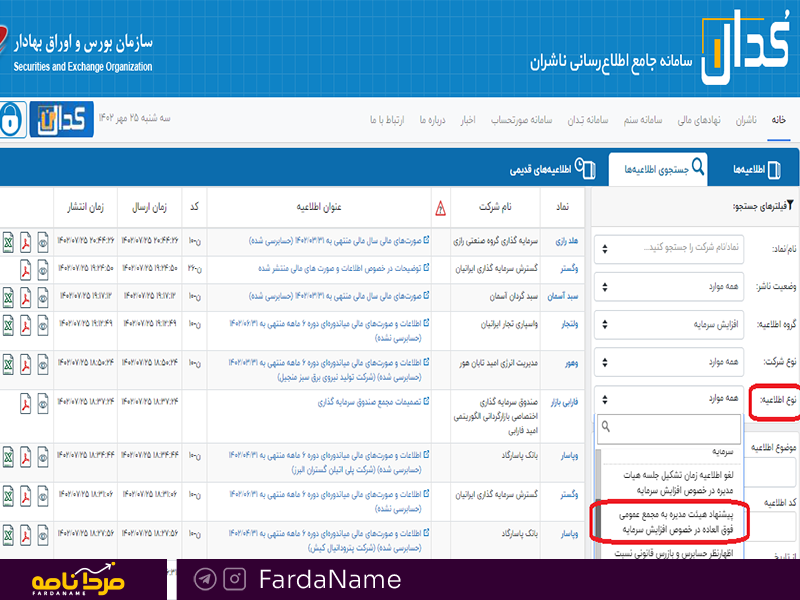The width and height of the screenshot is (800, 600).
Task: View فارابی بازار notice via eye icon
Action: click(x=43, y=404)
